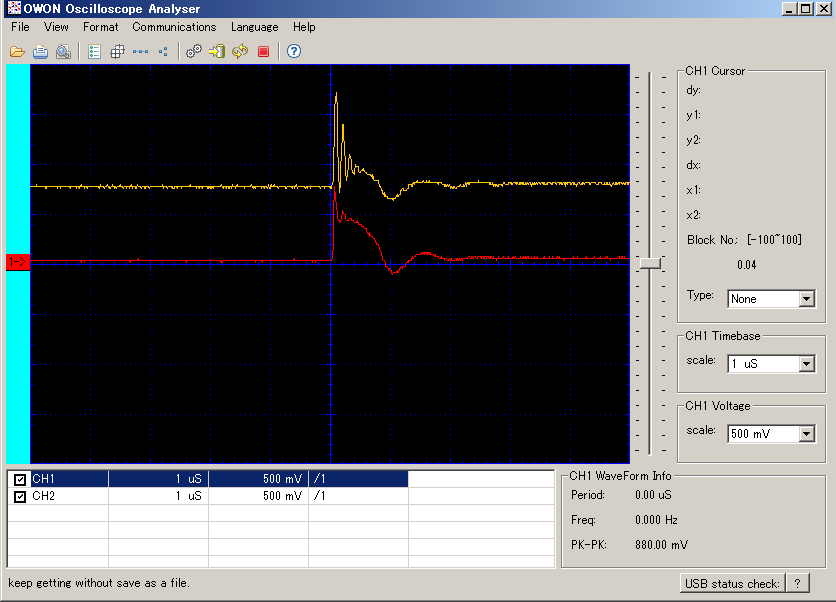Click the green checklist toolbar icon
The image size is (836, 602).
(x=94, y=52)
